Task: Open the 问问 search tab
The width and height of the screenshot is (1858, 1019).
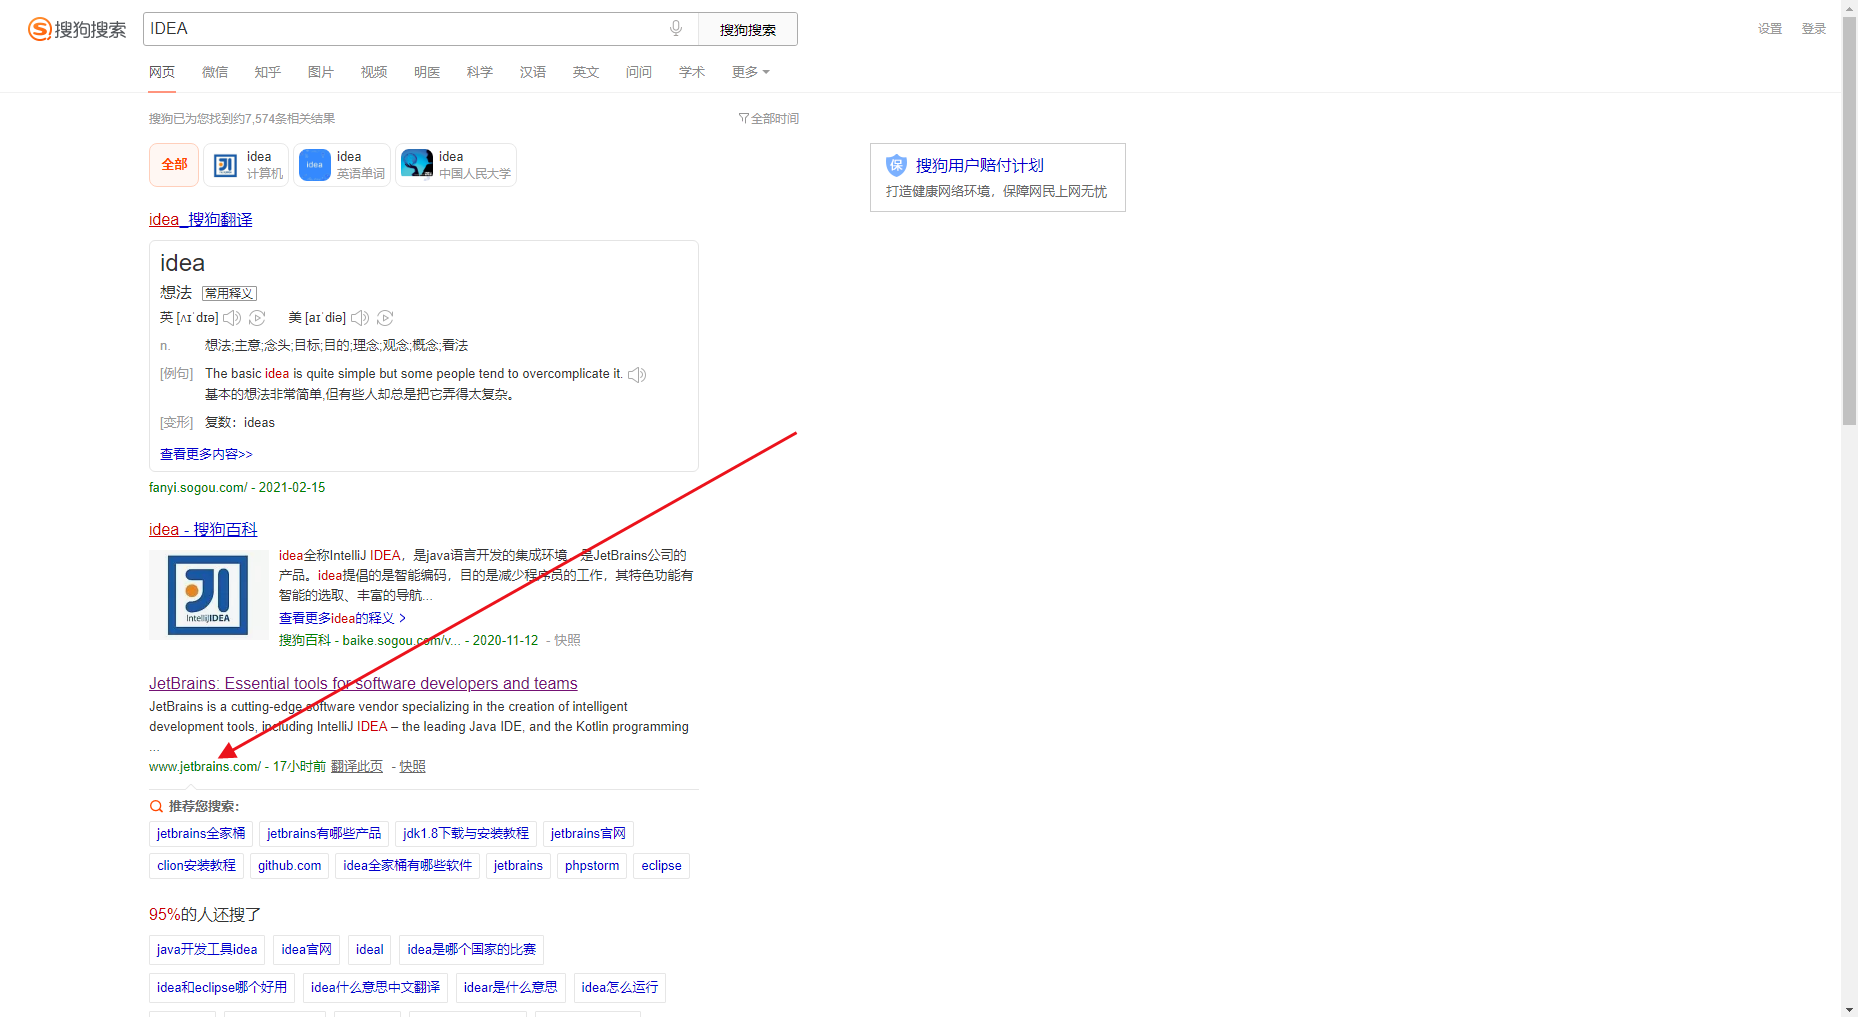Action: click(x=639, y=72)
